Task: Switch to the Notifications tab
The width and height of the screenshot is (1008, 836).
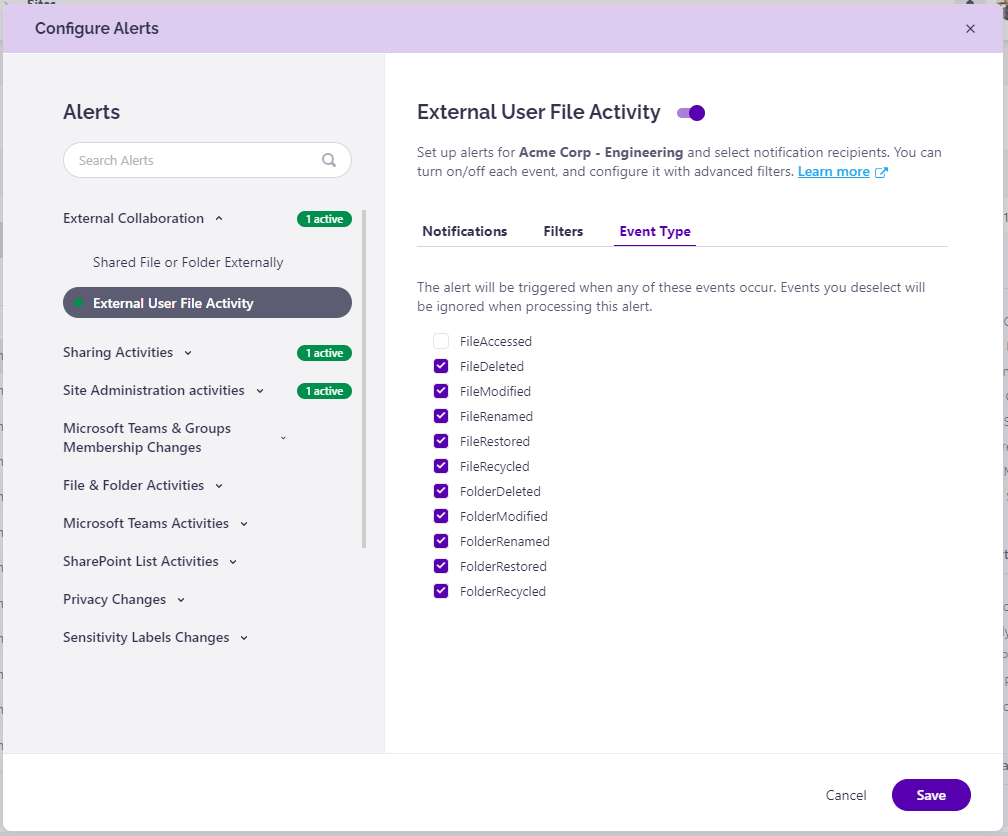Action: tap(464, 230)
